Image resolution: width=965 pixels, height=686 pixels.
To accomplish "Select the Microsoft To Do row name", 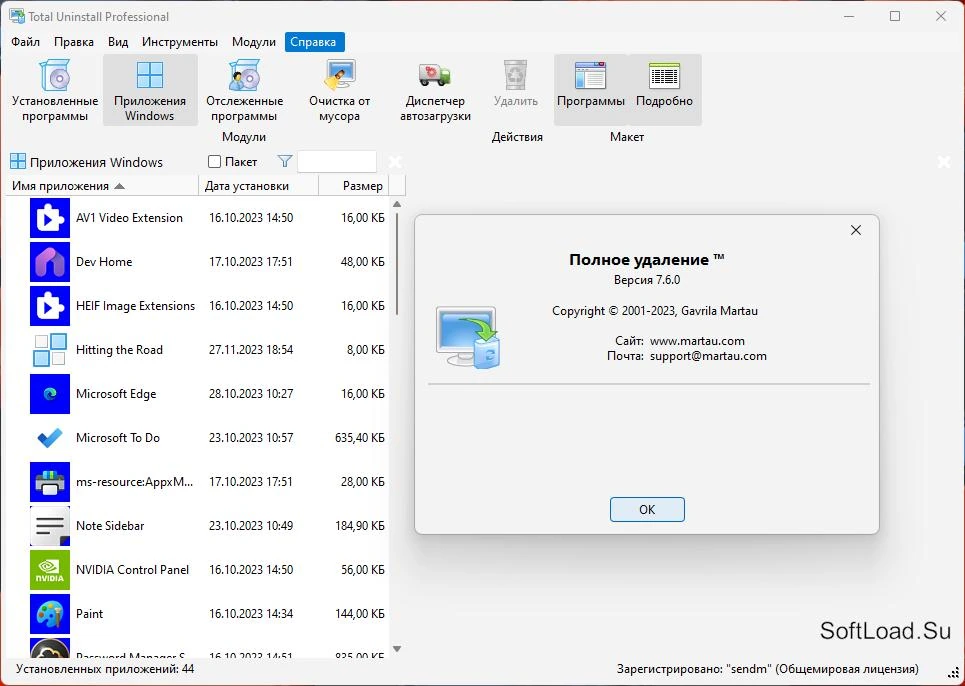I will tap(118, 438).
